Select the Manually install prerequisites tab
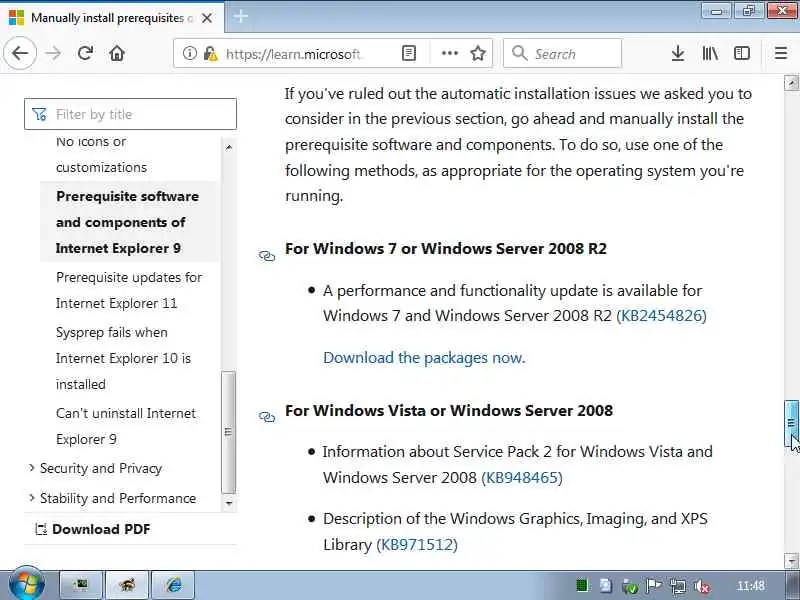This screenshot has height=600, width=800. (112, 18)
